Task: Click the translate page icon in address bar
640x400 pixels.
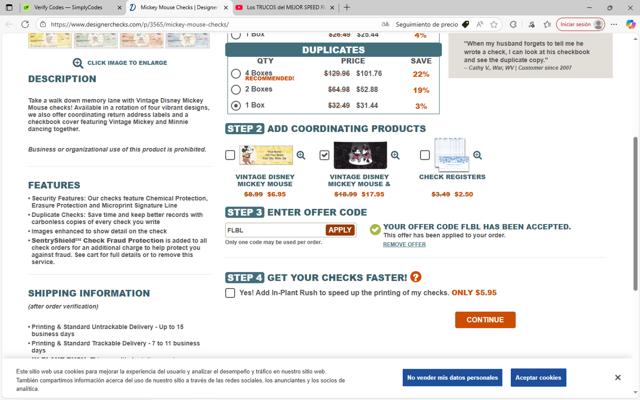Action: pos(385,24)
